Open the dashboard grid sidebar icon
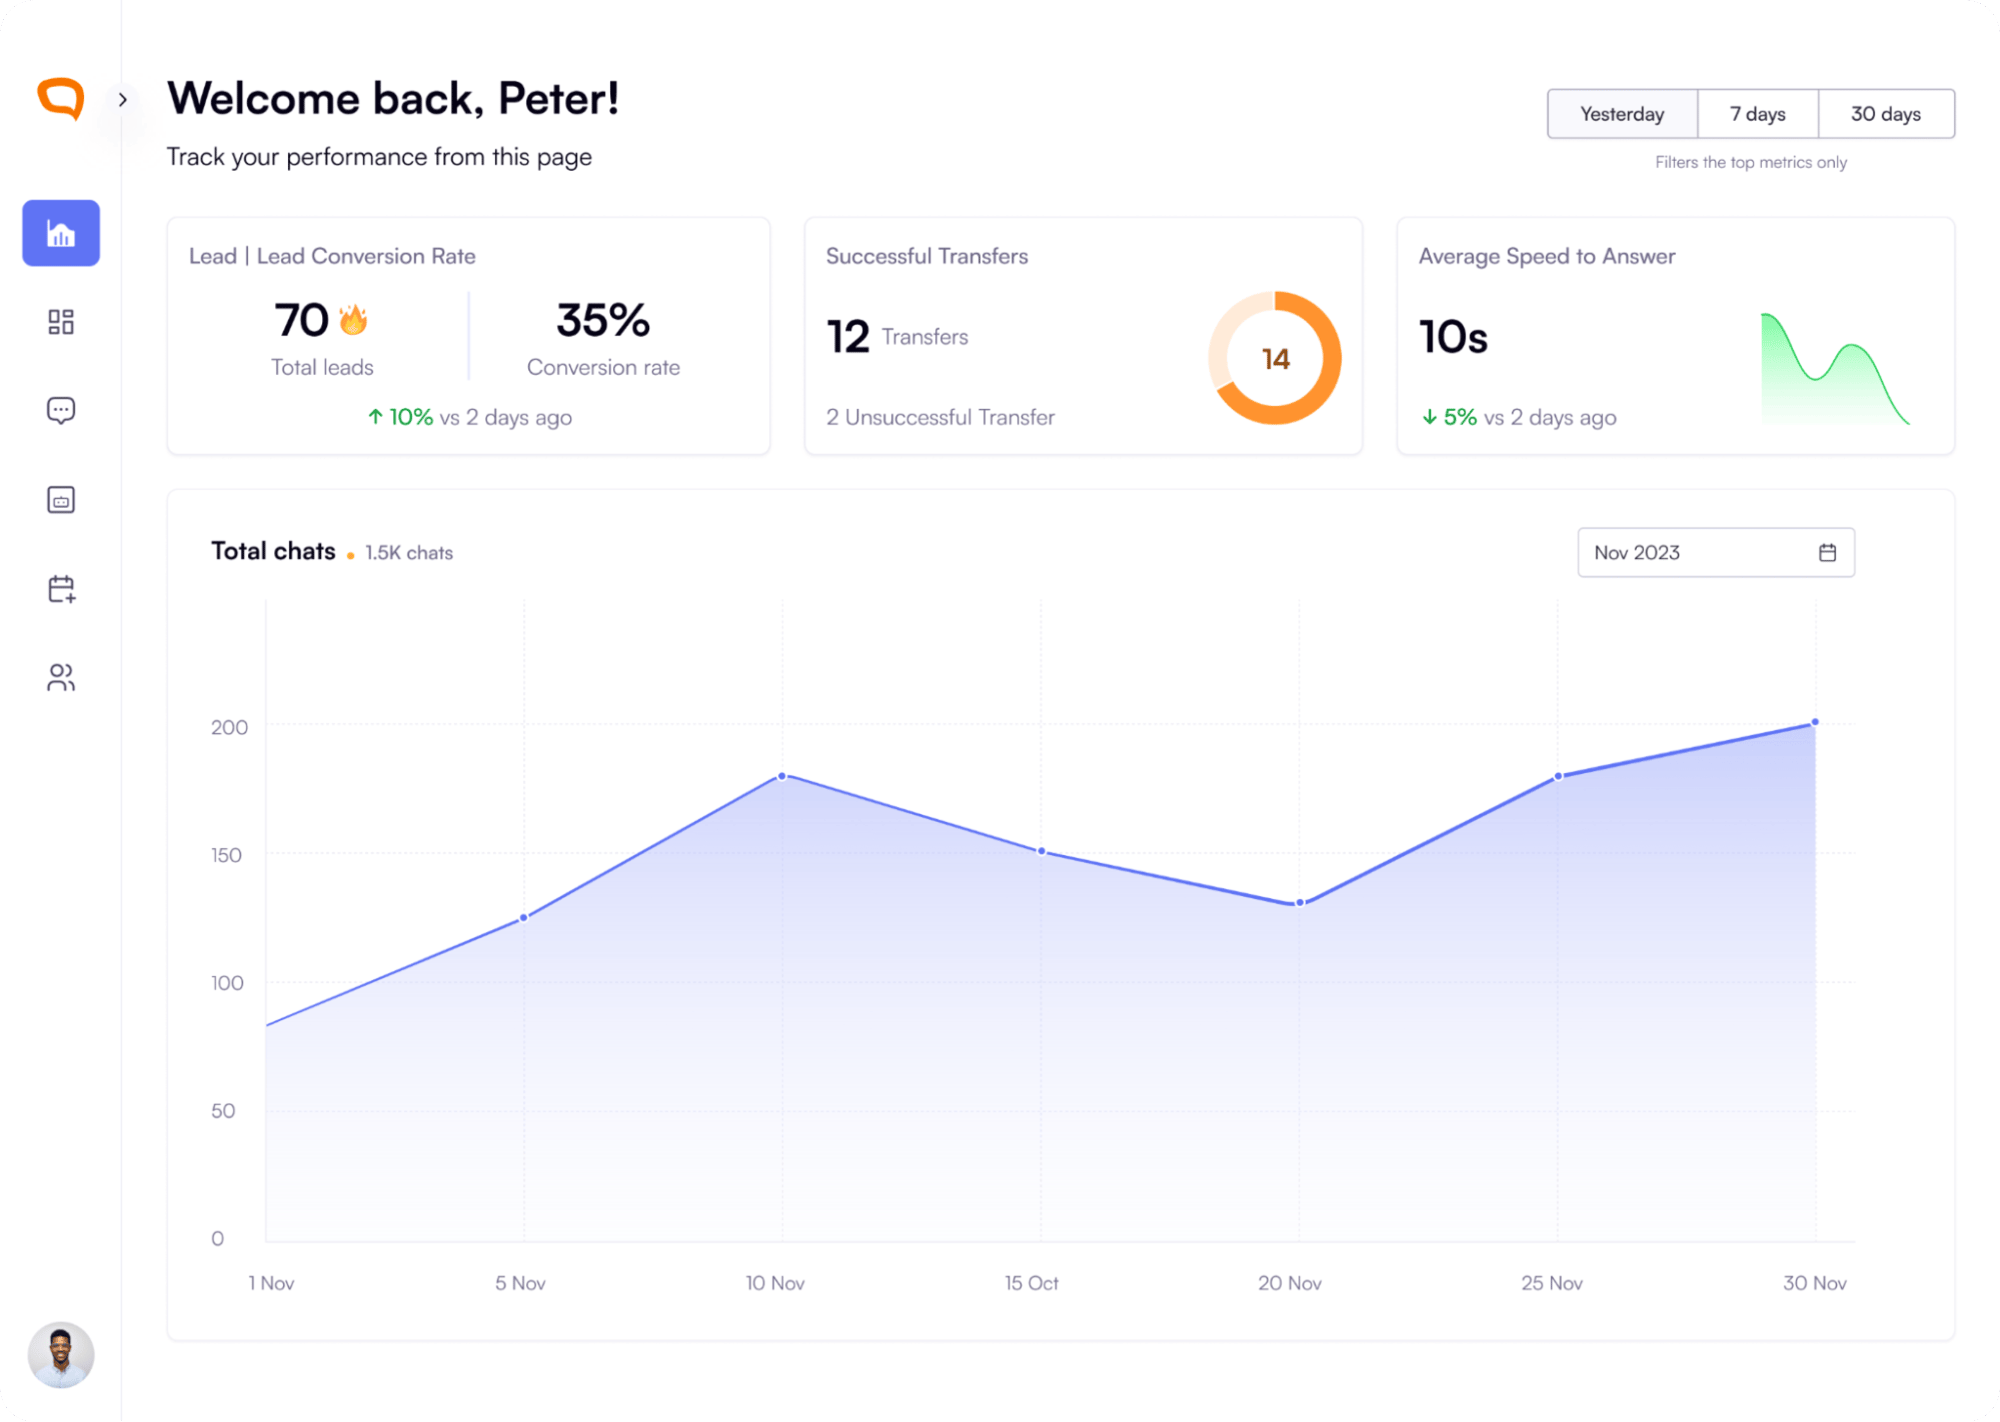The image size is (2000, 1422). click(x=61, y=322)
